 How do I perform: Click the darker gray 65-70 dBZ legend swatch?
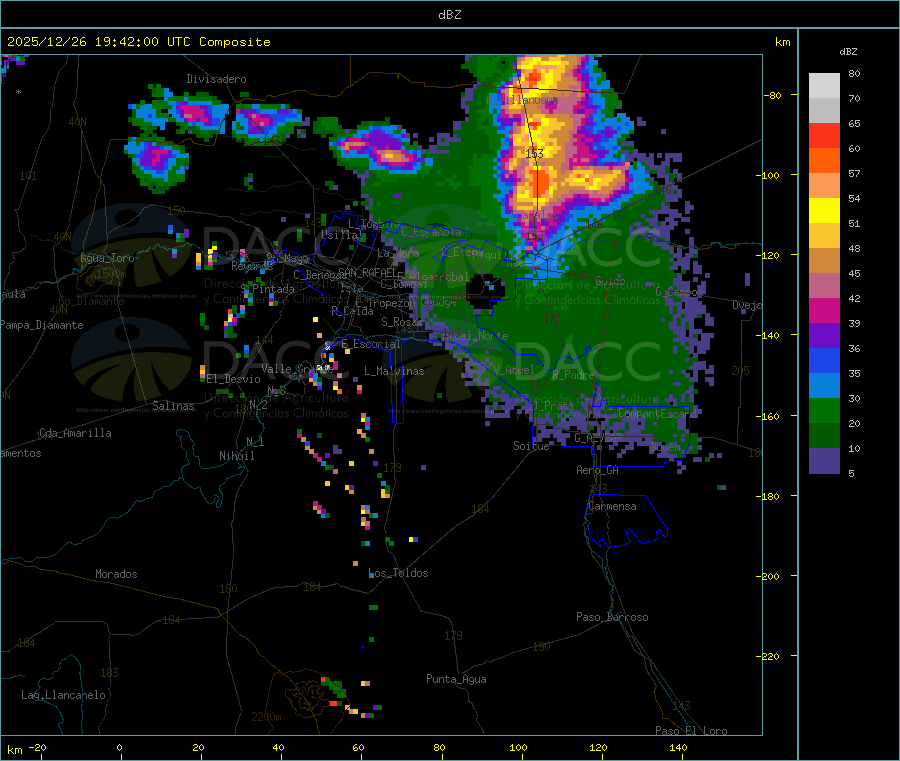coord(824,111)
